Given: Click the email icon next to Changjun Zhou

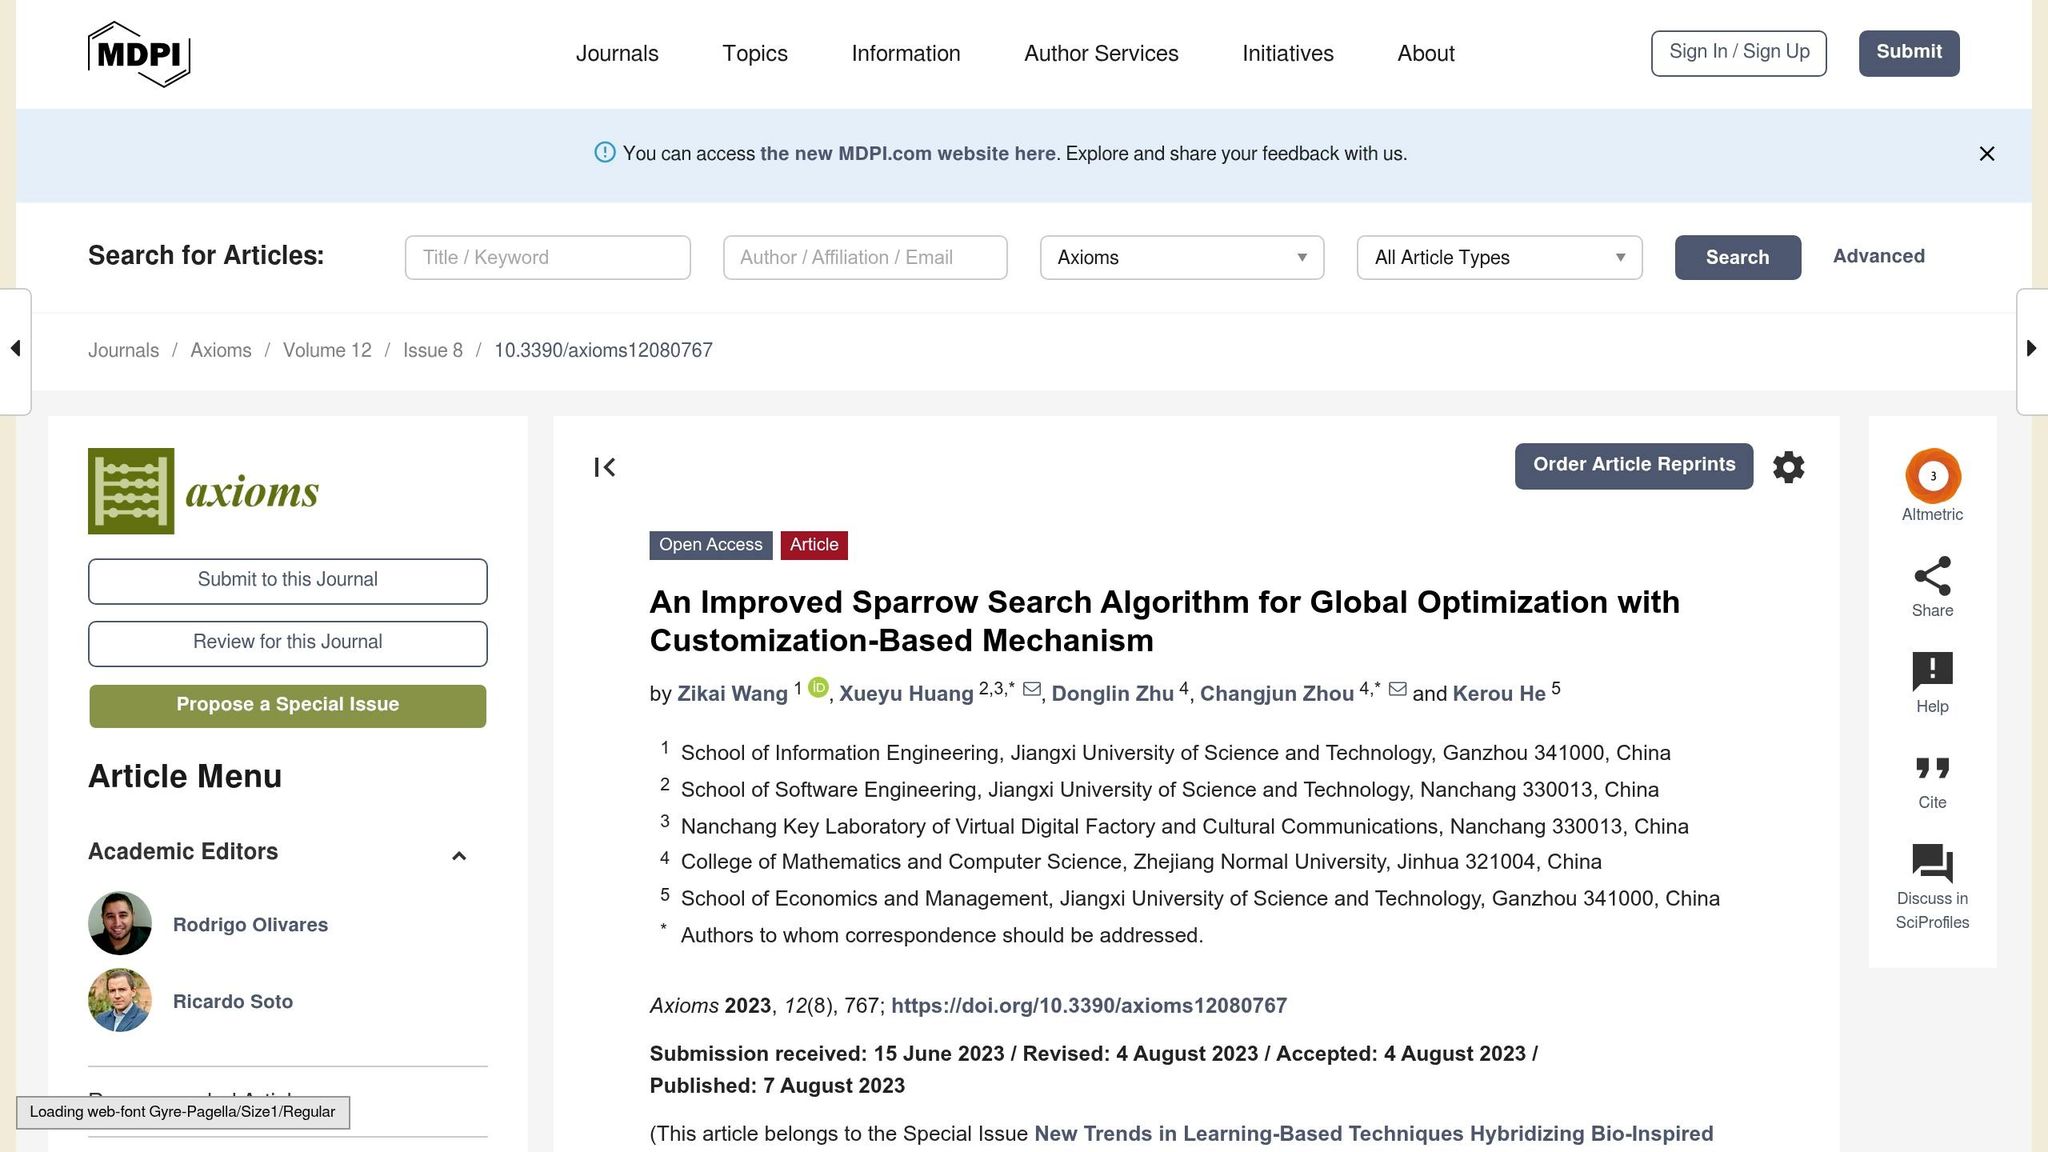Looking at the screenshot, I should [x=1398, y=689].
